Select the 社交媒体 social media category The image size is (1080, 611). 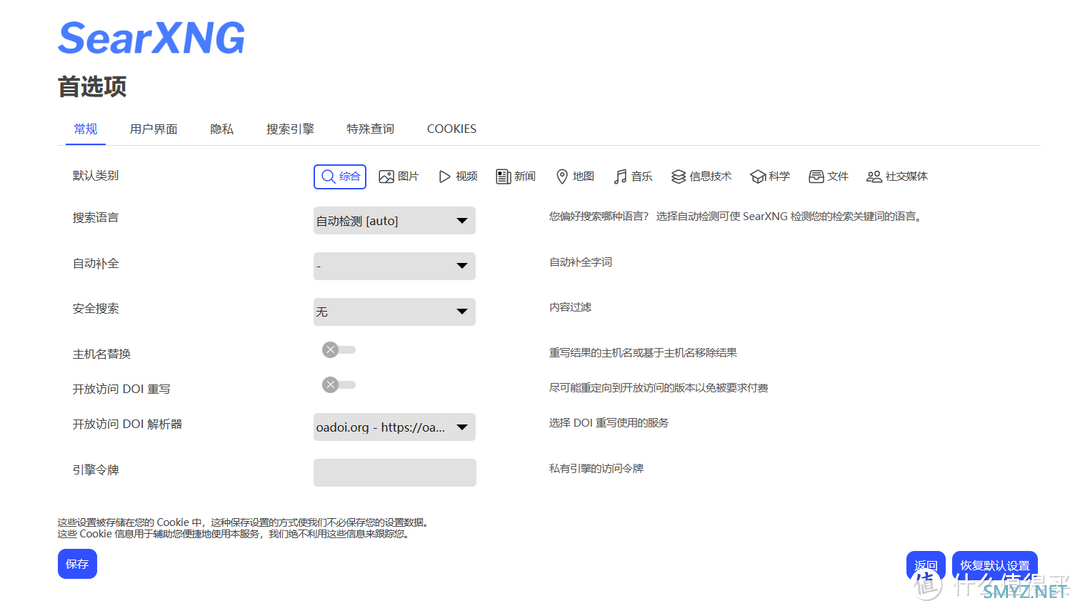[897, 176]
